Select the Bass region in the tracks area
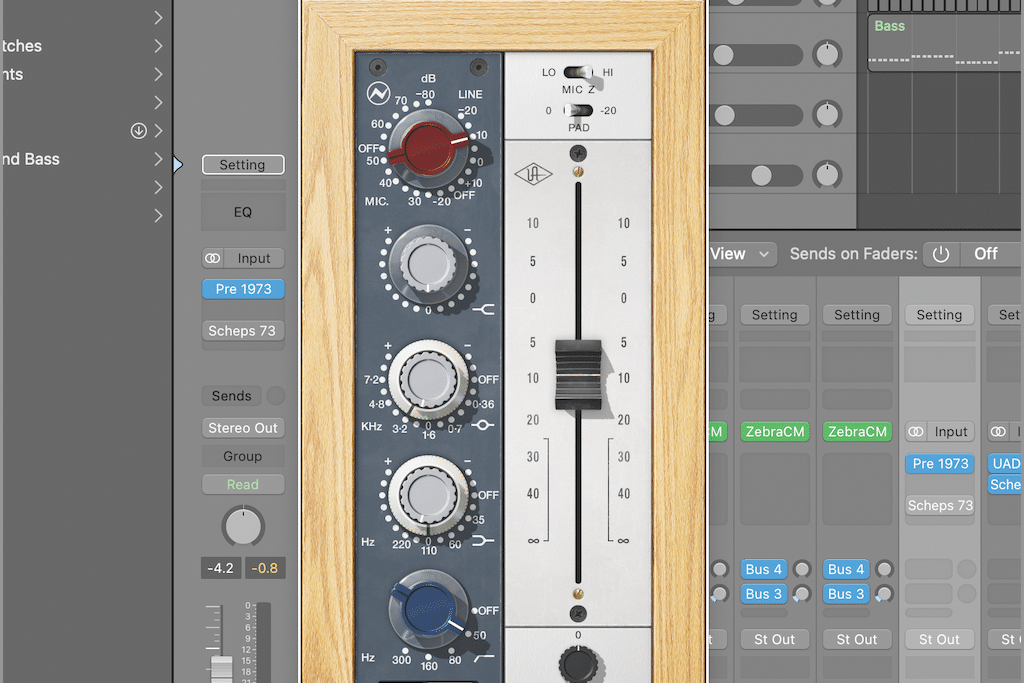Image resolution: width=1024 pixels, height=683 pixels. [946, 43]
